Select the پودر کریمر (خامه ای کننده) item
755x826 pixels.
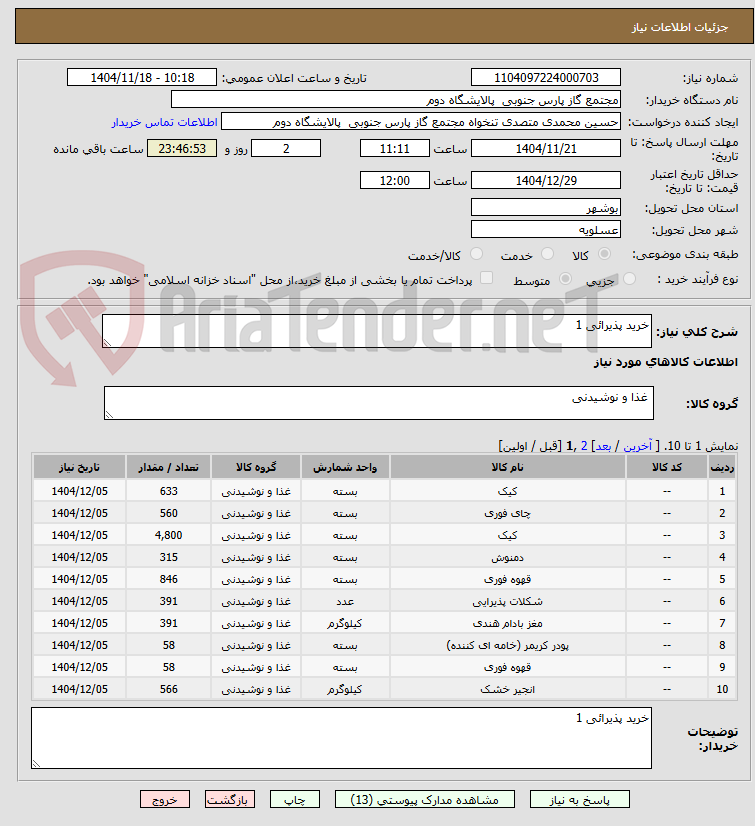tap(507, 645)
